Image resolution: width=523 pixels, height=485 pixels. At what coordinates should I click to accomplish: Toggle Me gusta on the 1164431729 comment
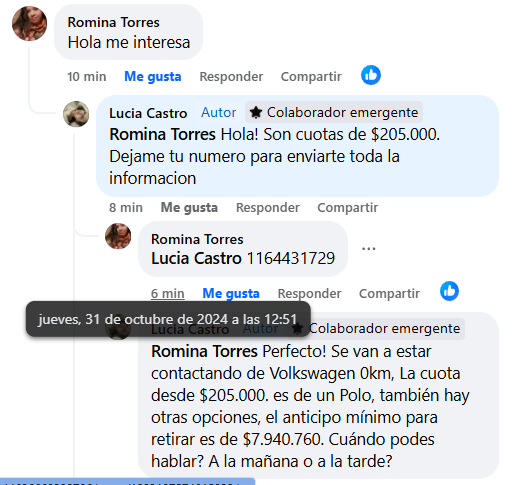tap(231, 294)
